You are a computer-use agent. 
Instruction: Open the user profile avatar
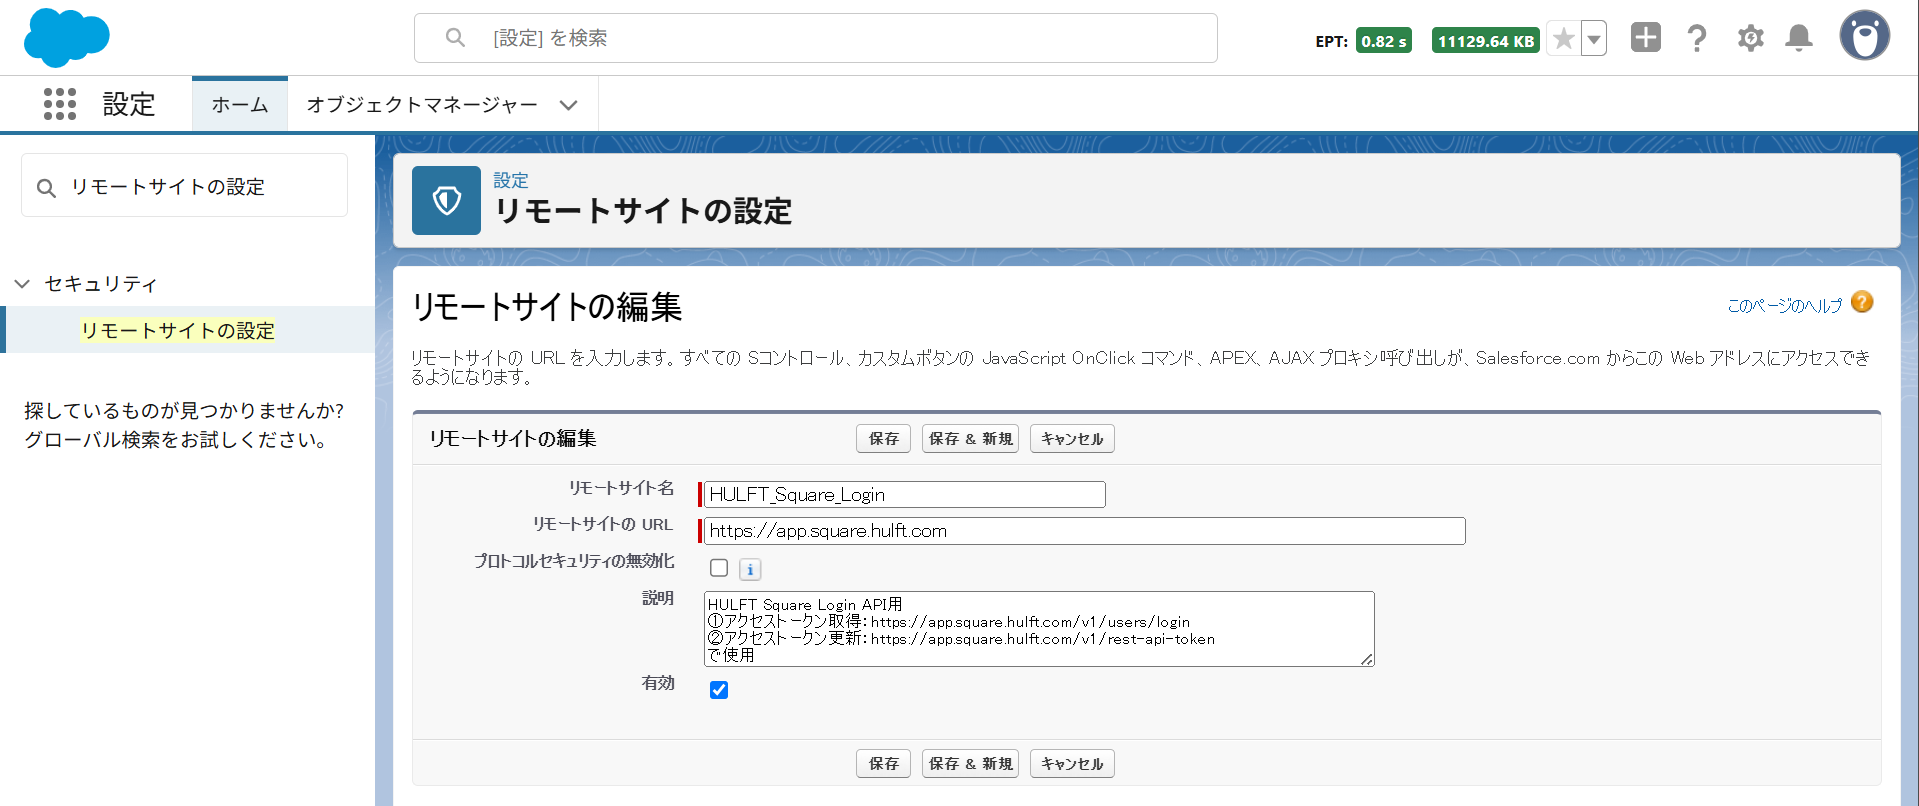click(x=1865, y=36)
